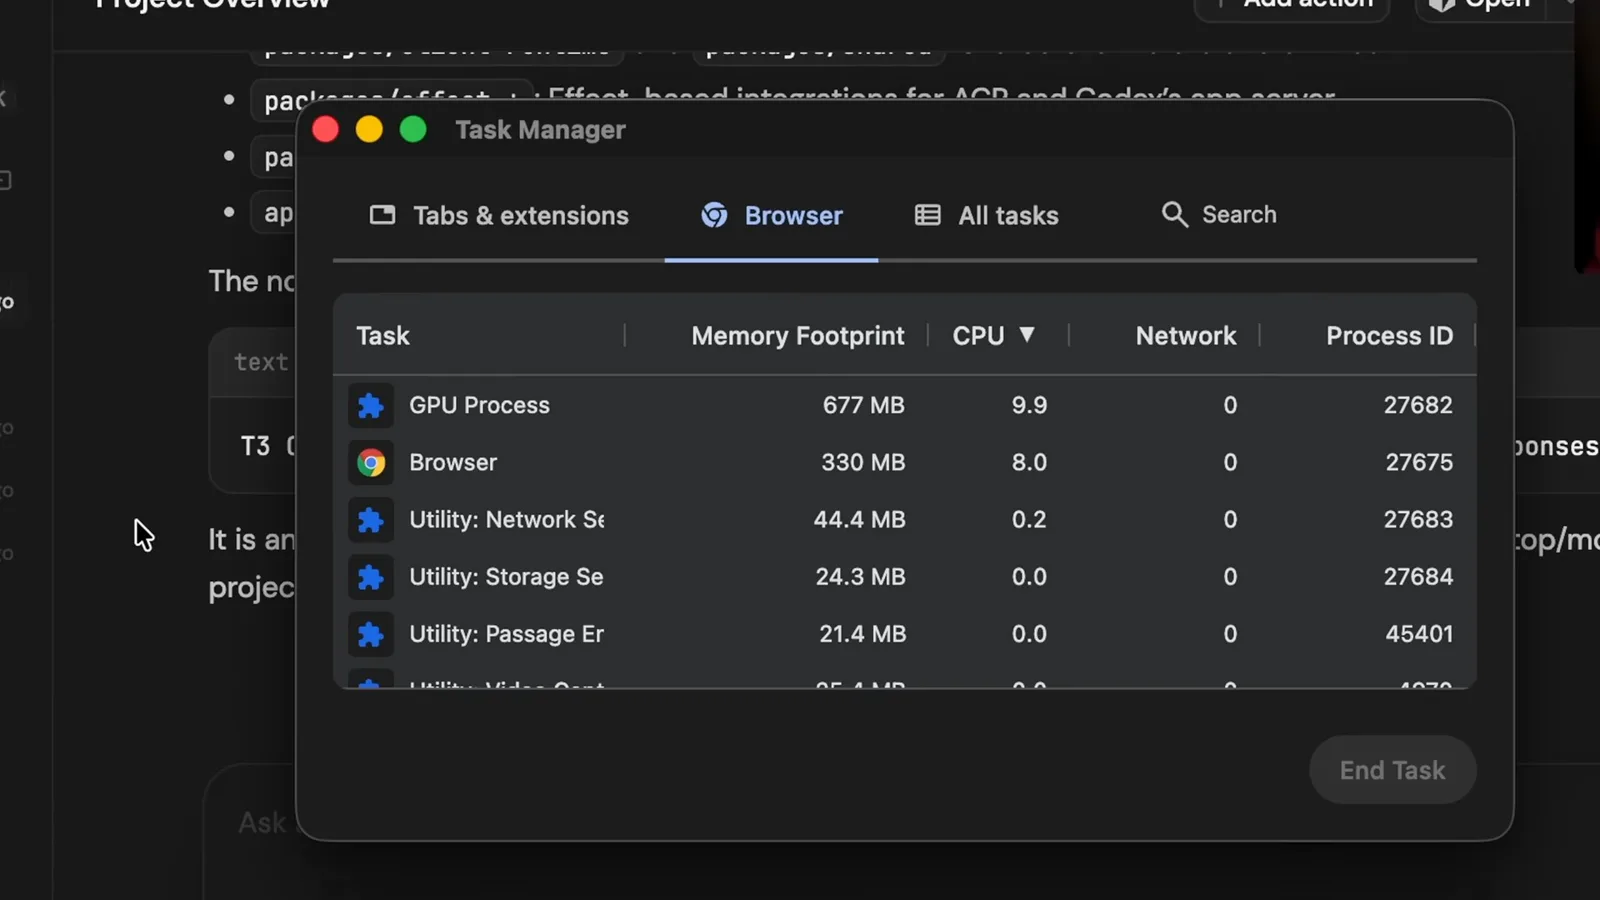Image resolution: width=1600 pixels, height=900 pixels.
Task: Click process ID 45401
Action: point(1419,634)
